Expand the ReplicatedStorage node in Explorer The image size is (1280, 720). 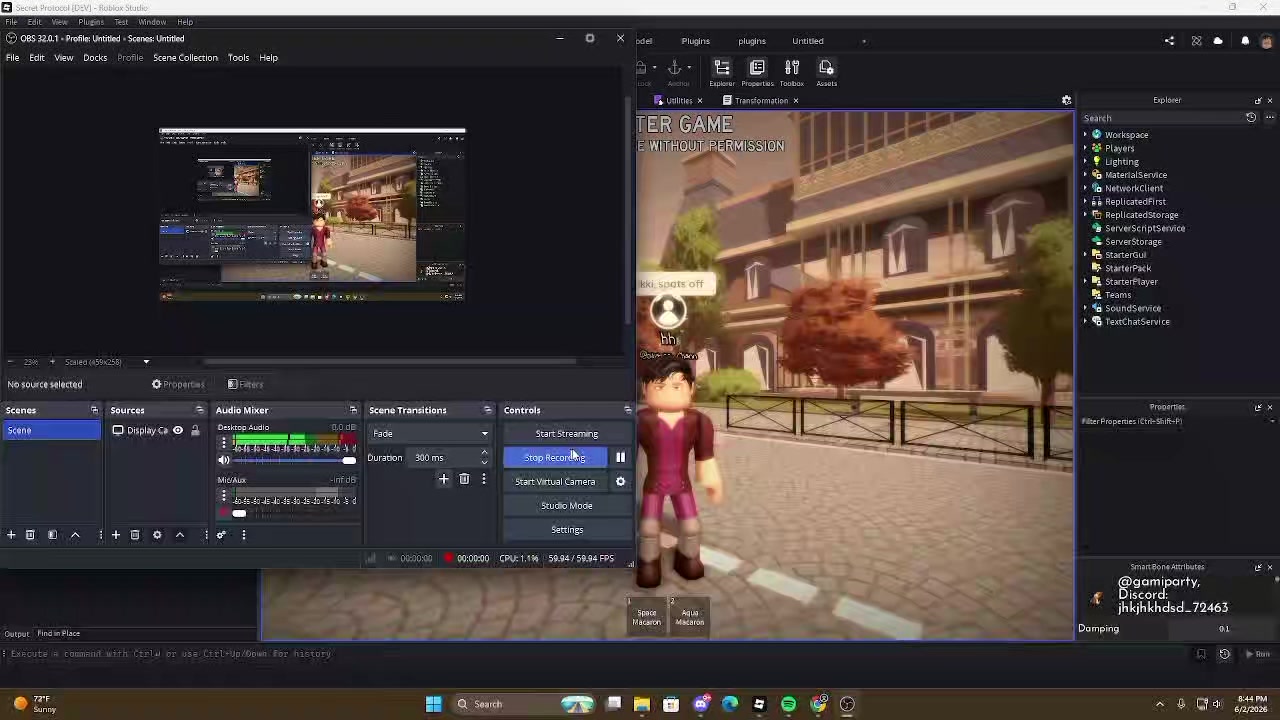click(x=1085, y=215)
